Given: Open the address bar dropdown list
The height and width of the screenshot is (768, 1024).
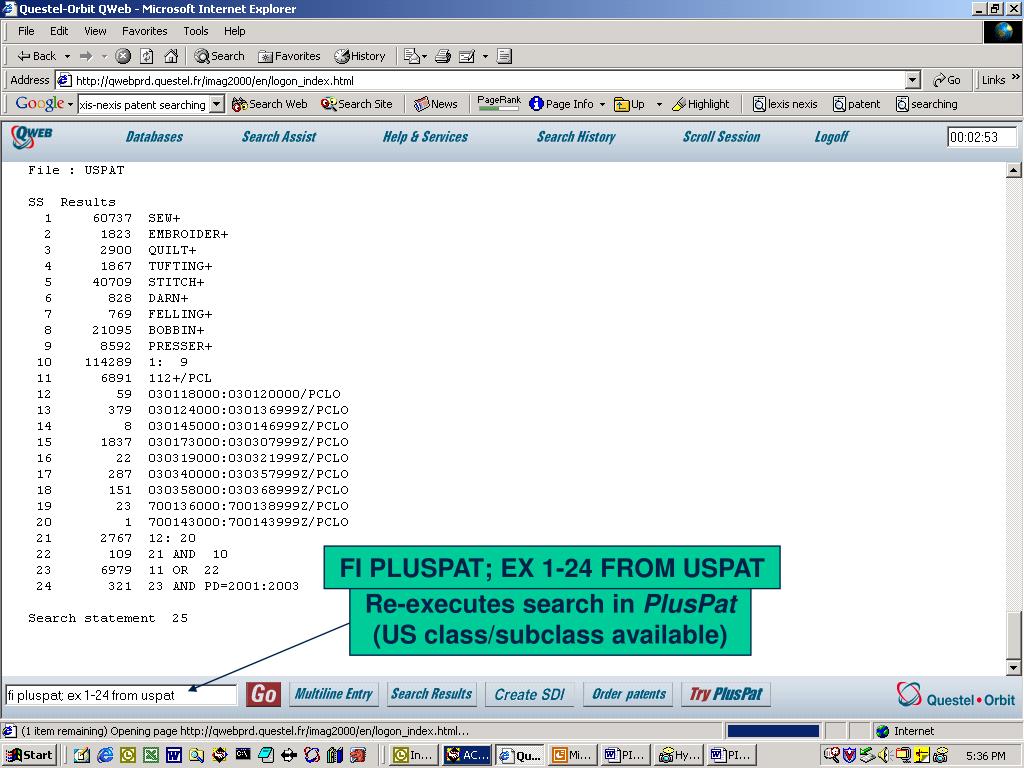Looking at the screenshot, I should [913, 80].
